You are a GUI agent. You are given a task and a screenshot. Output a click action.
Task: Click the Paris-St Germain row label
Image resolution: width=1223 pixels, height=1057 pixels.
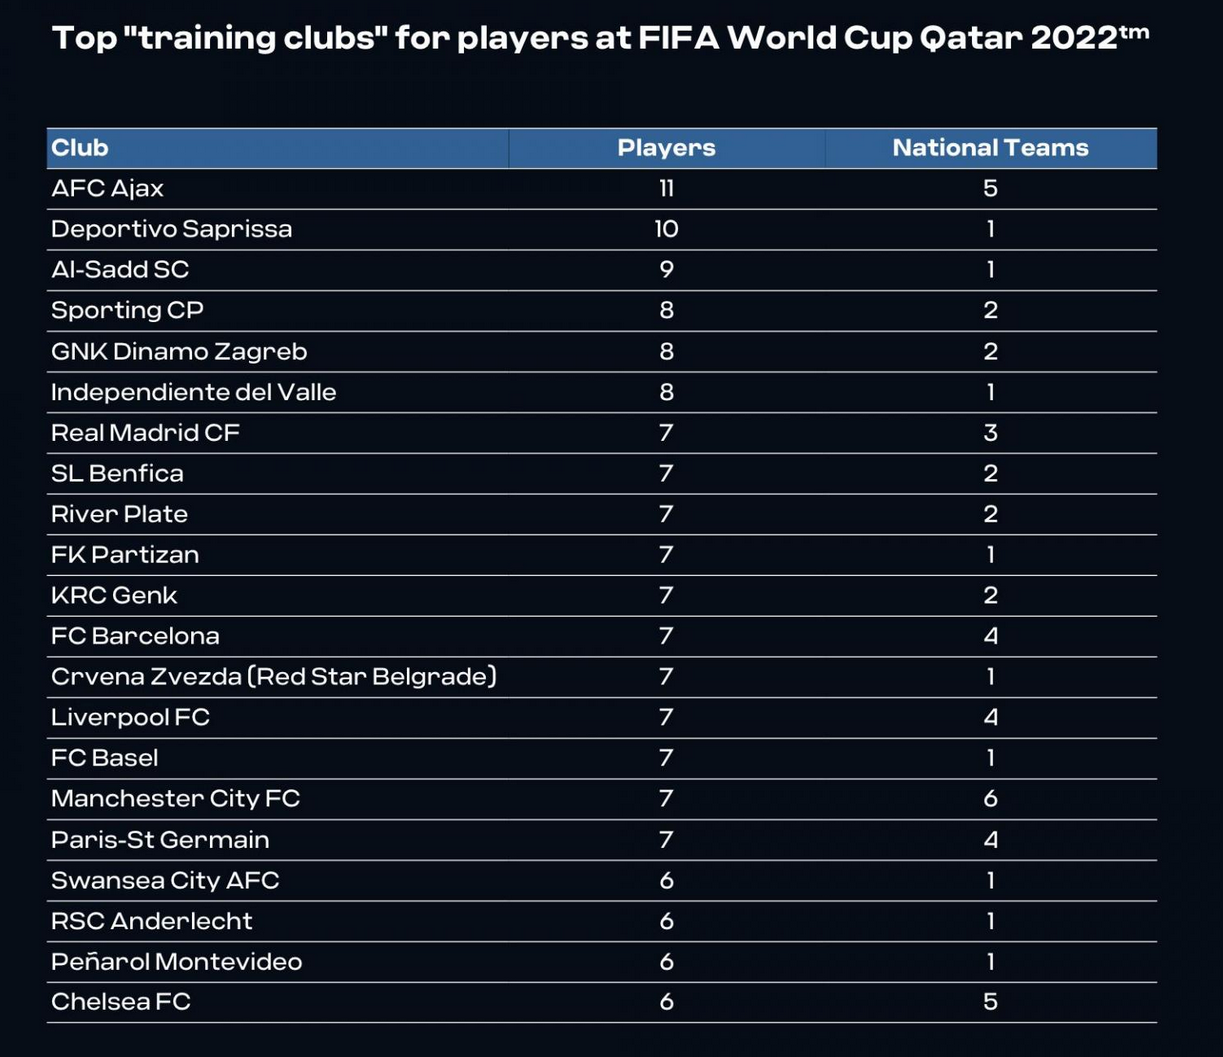[160, 840]
